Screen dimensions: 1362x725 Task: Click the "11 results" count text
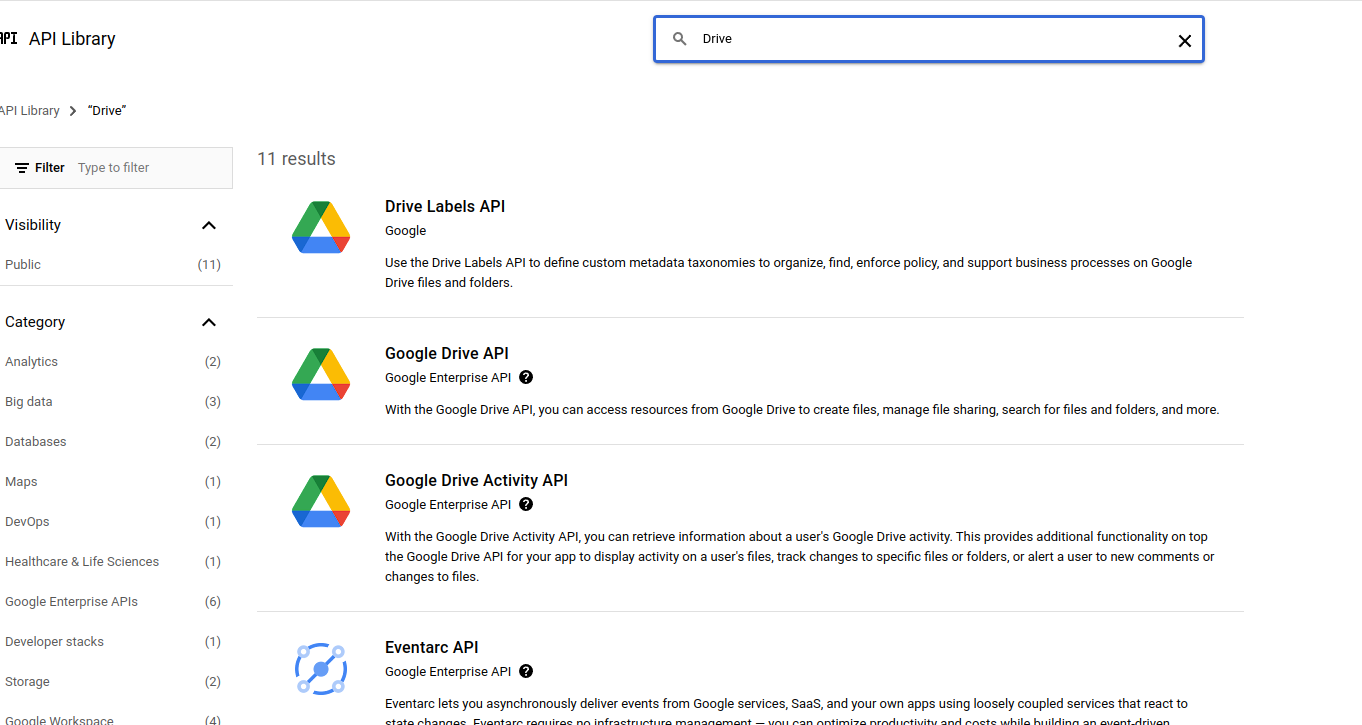tap(296, 159)
